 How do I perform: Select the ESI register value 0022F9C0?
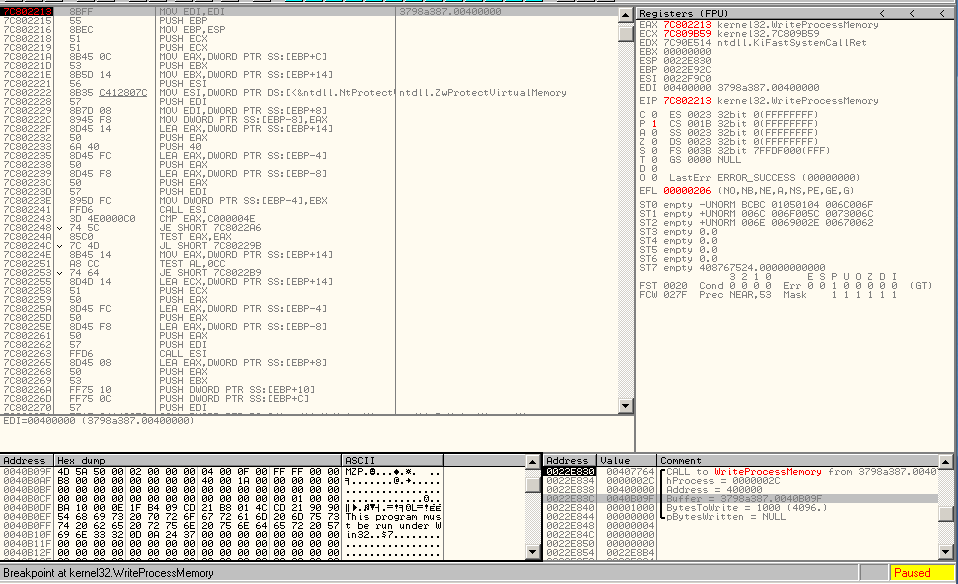coord(687,79)
